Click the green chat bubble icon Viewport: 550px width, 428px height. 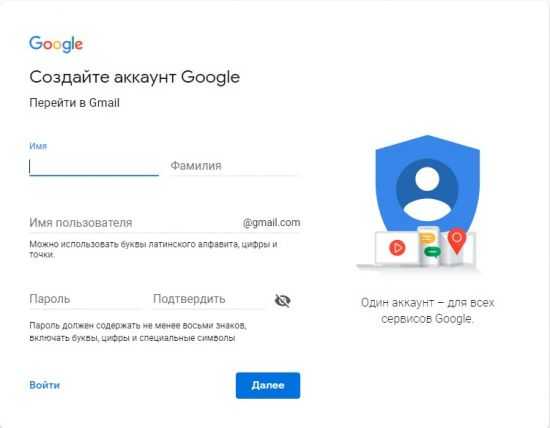tap(432, 252)
